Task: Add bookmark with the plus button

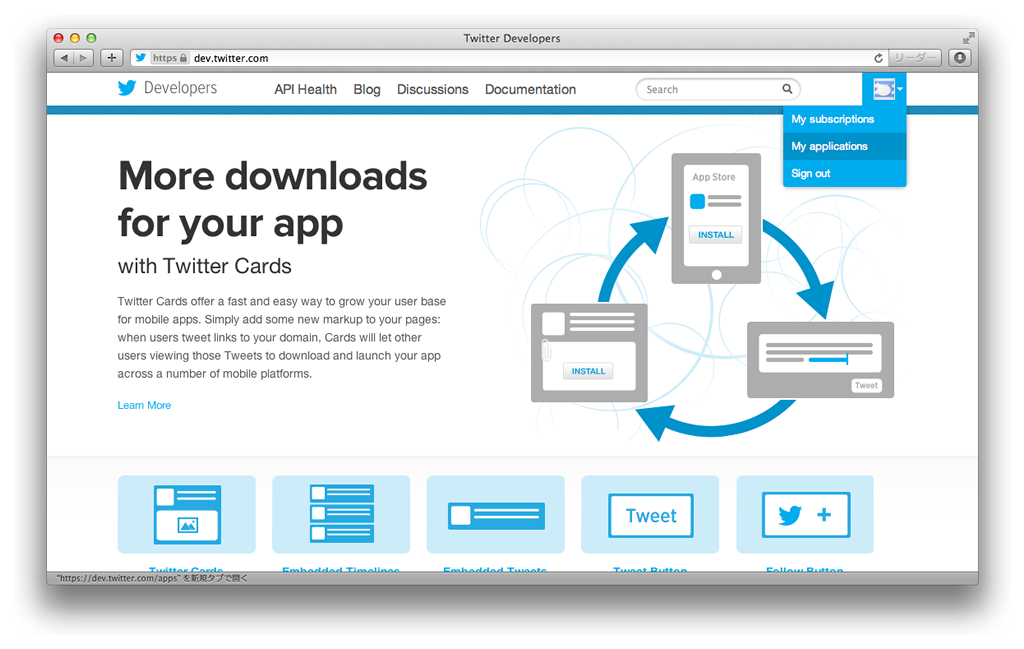Action: (112, 58)
